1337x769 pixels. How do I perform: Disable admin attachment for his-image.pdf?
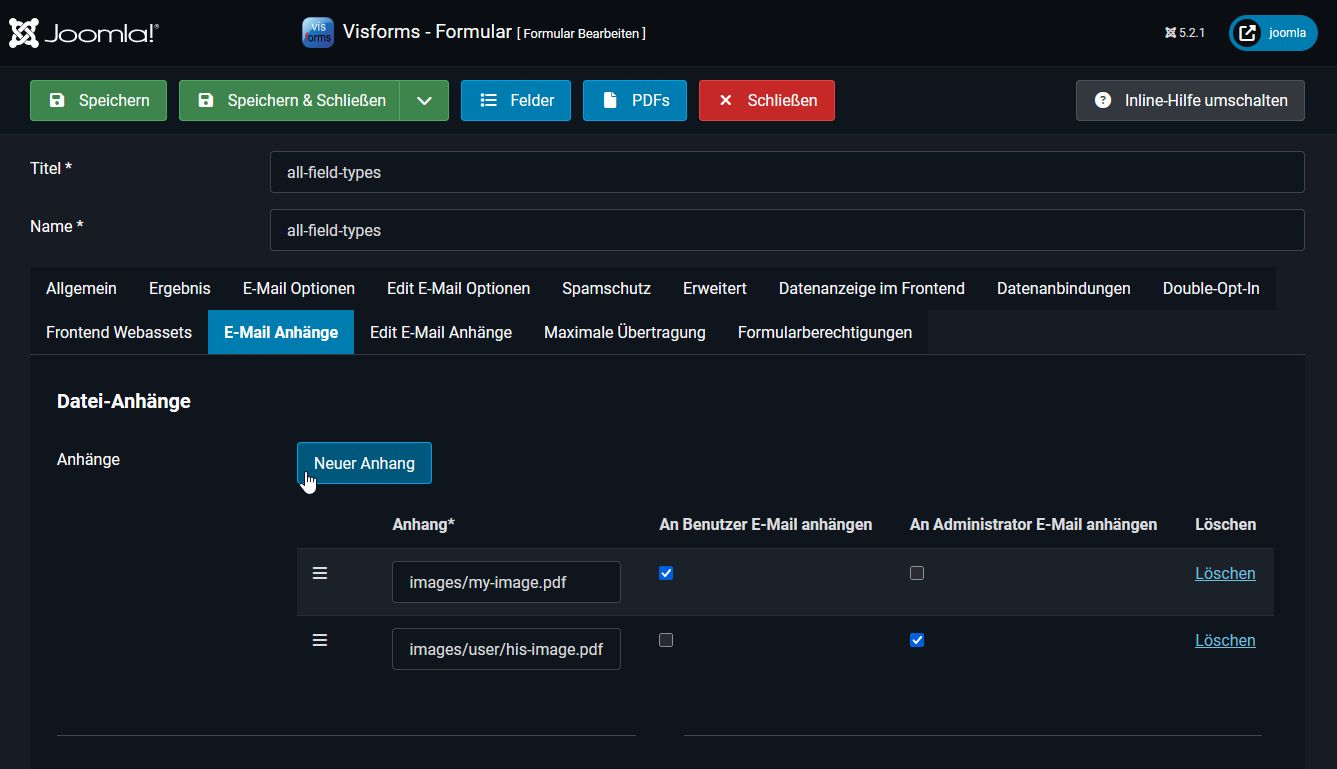(917, 640)
